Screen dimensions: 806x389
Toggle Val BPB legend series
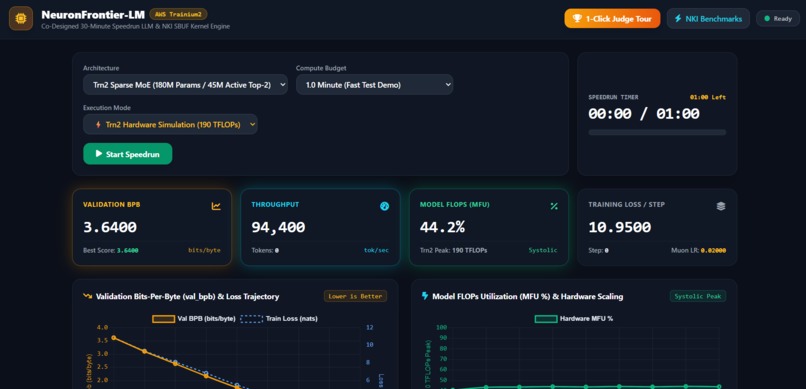tap(194, 319)
